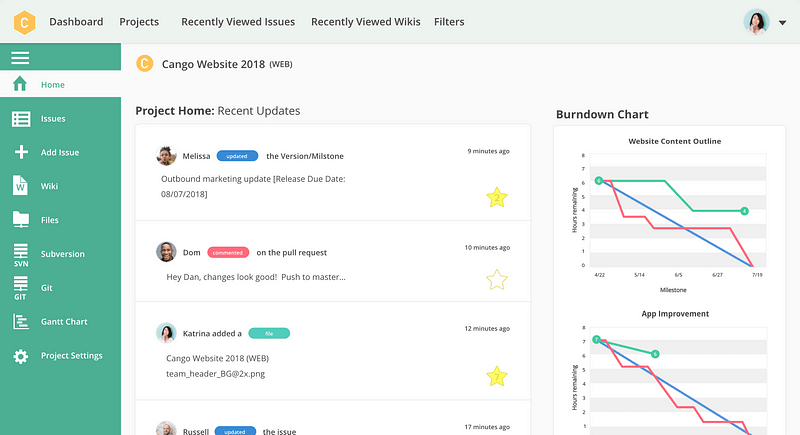Click the Project Settings gear icon
The width and height of the screenshot is (800, 435).
20,356
